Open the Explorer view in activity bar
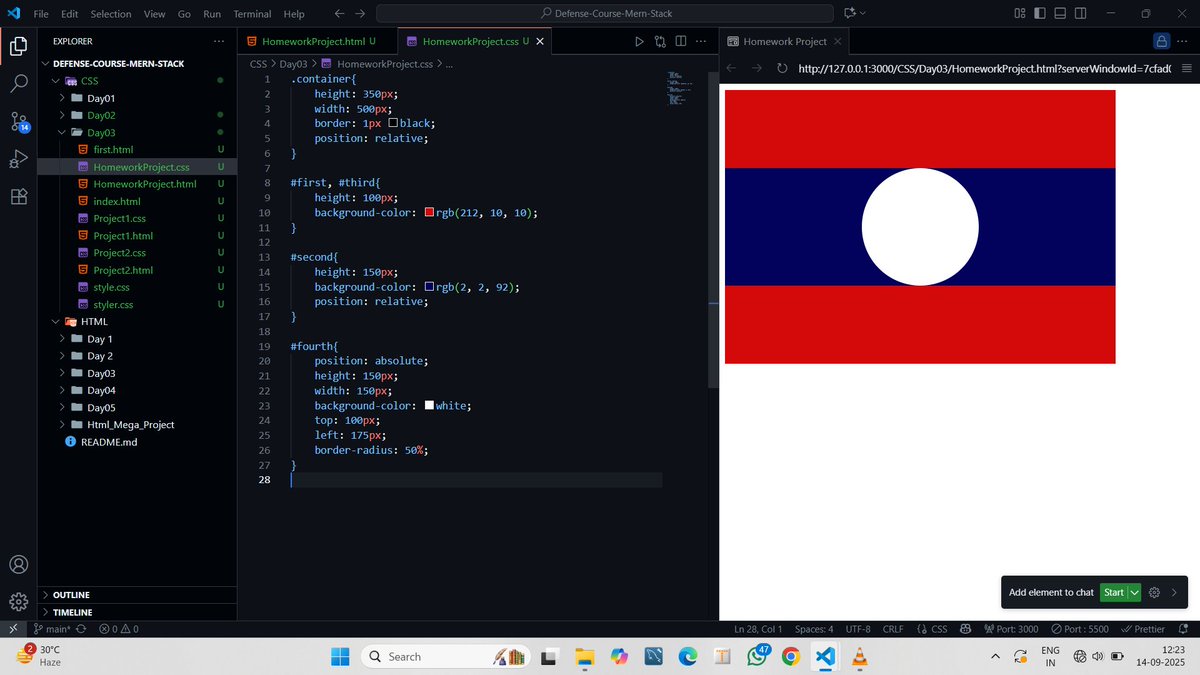This screenshot has height=675, width=1200. (18, 46)
